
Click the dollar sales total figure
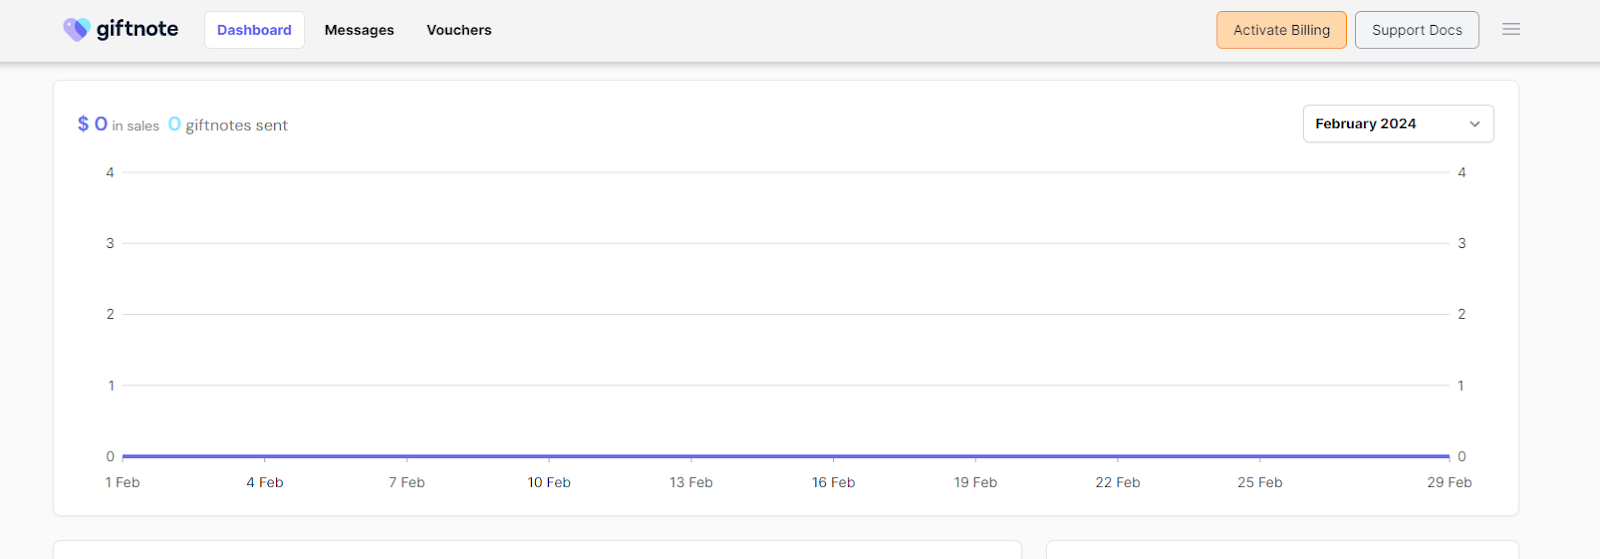click(93, 124)
